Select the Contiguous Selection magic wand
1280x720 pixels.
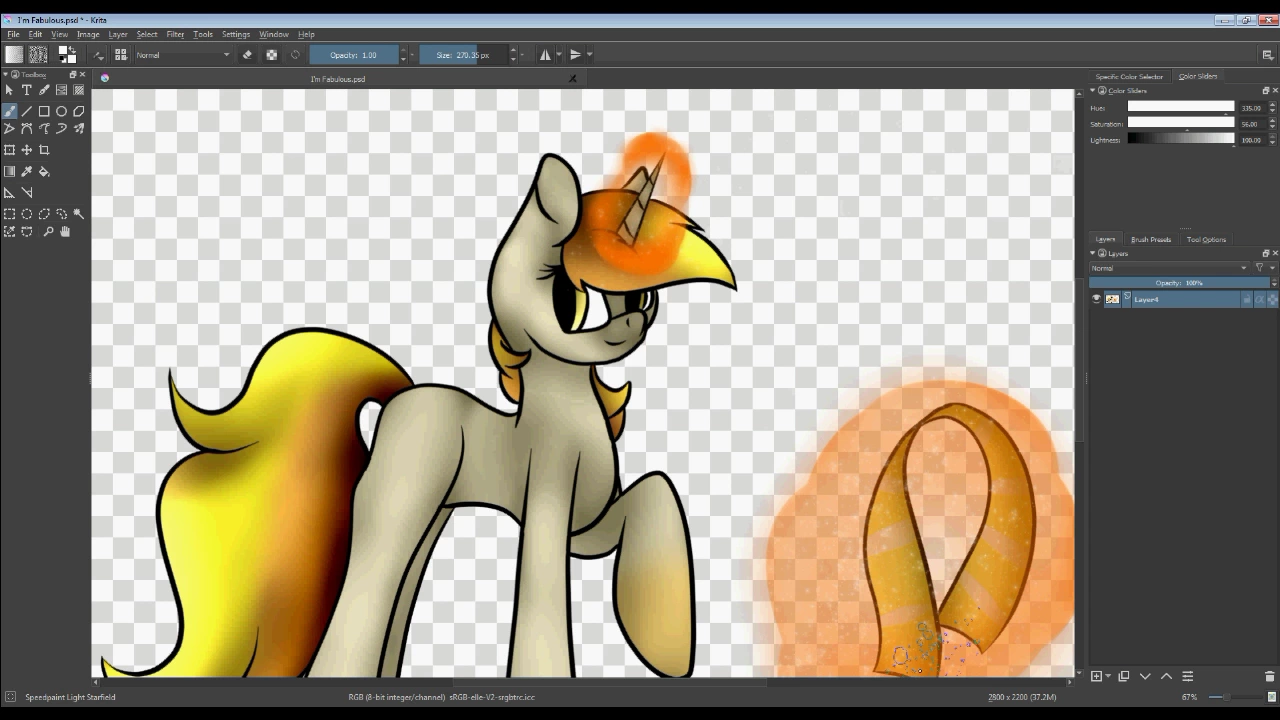coord(78,214)
